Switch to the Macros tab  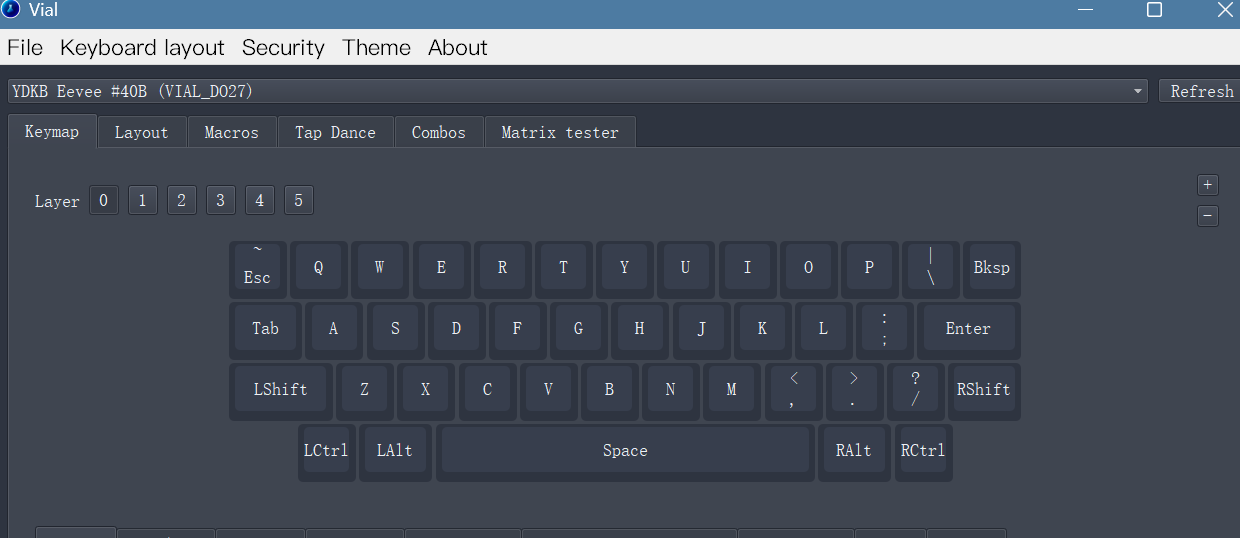click(x=231, y=132)
